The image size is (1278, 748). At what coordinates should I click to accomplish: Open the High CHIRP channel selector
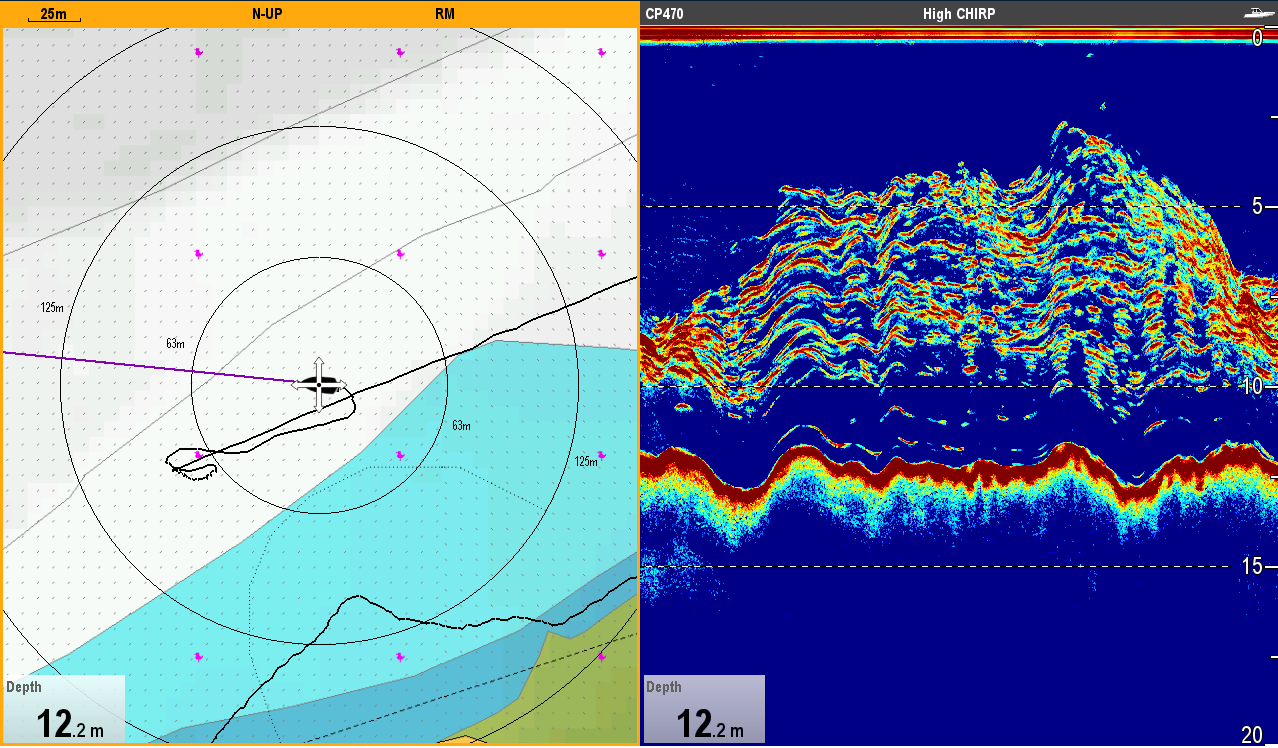click(x=958, y=14)
